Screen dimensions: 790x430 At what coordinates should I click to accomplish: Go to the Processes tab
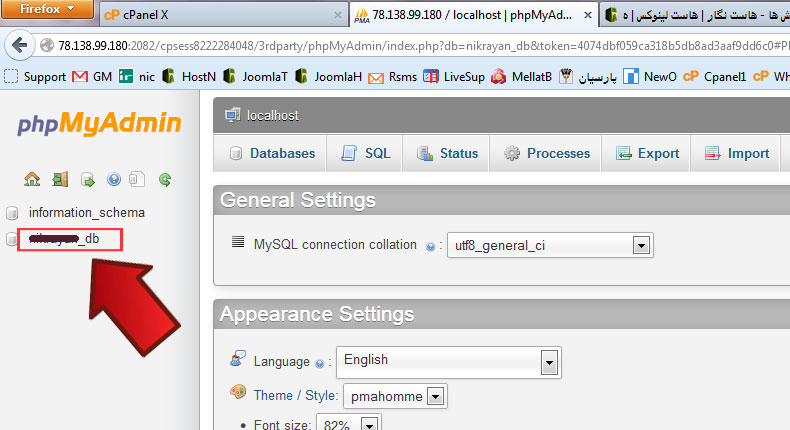(x=546, y=153)
